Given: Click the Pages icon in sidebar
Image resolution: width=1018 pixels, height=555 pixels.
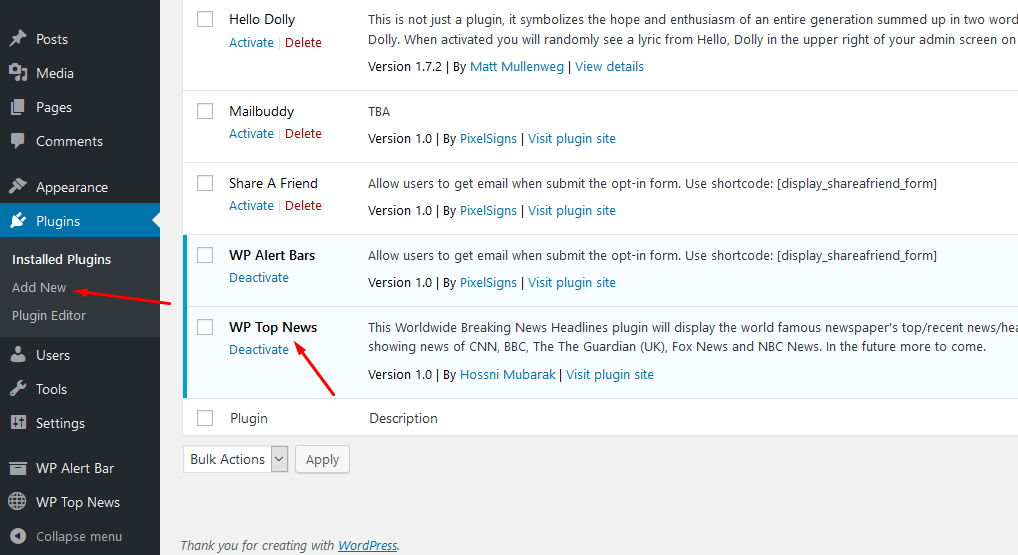Looking at the screenshot, I should coord(18,107).
